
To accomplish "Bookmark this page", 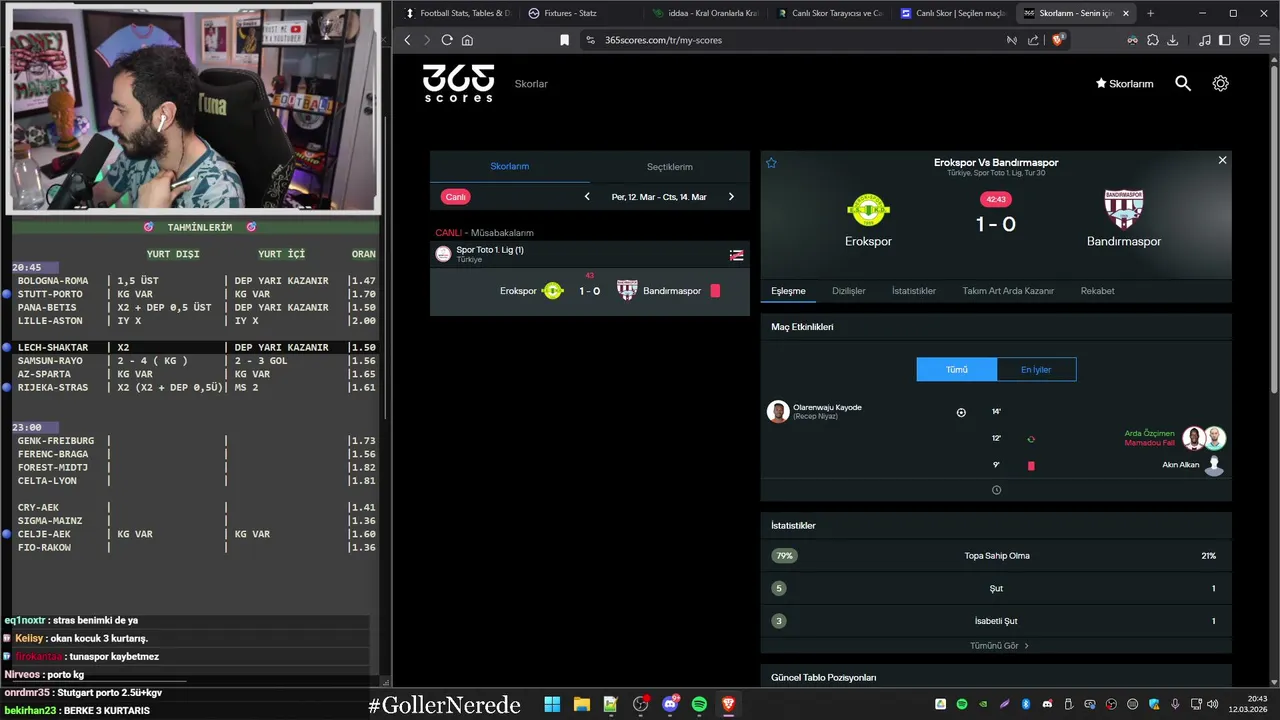I will (564, 40).
